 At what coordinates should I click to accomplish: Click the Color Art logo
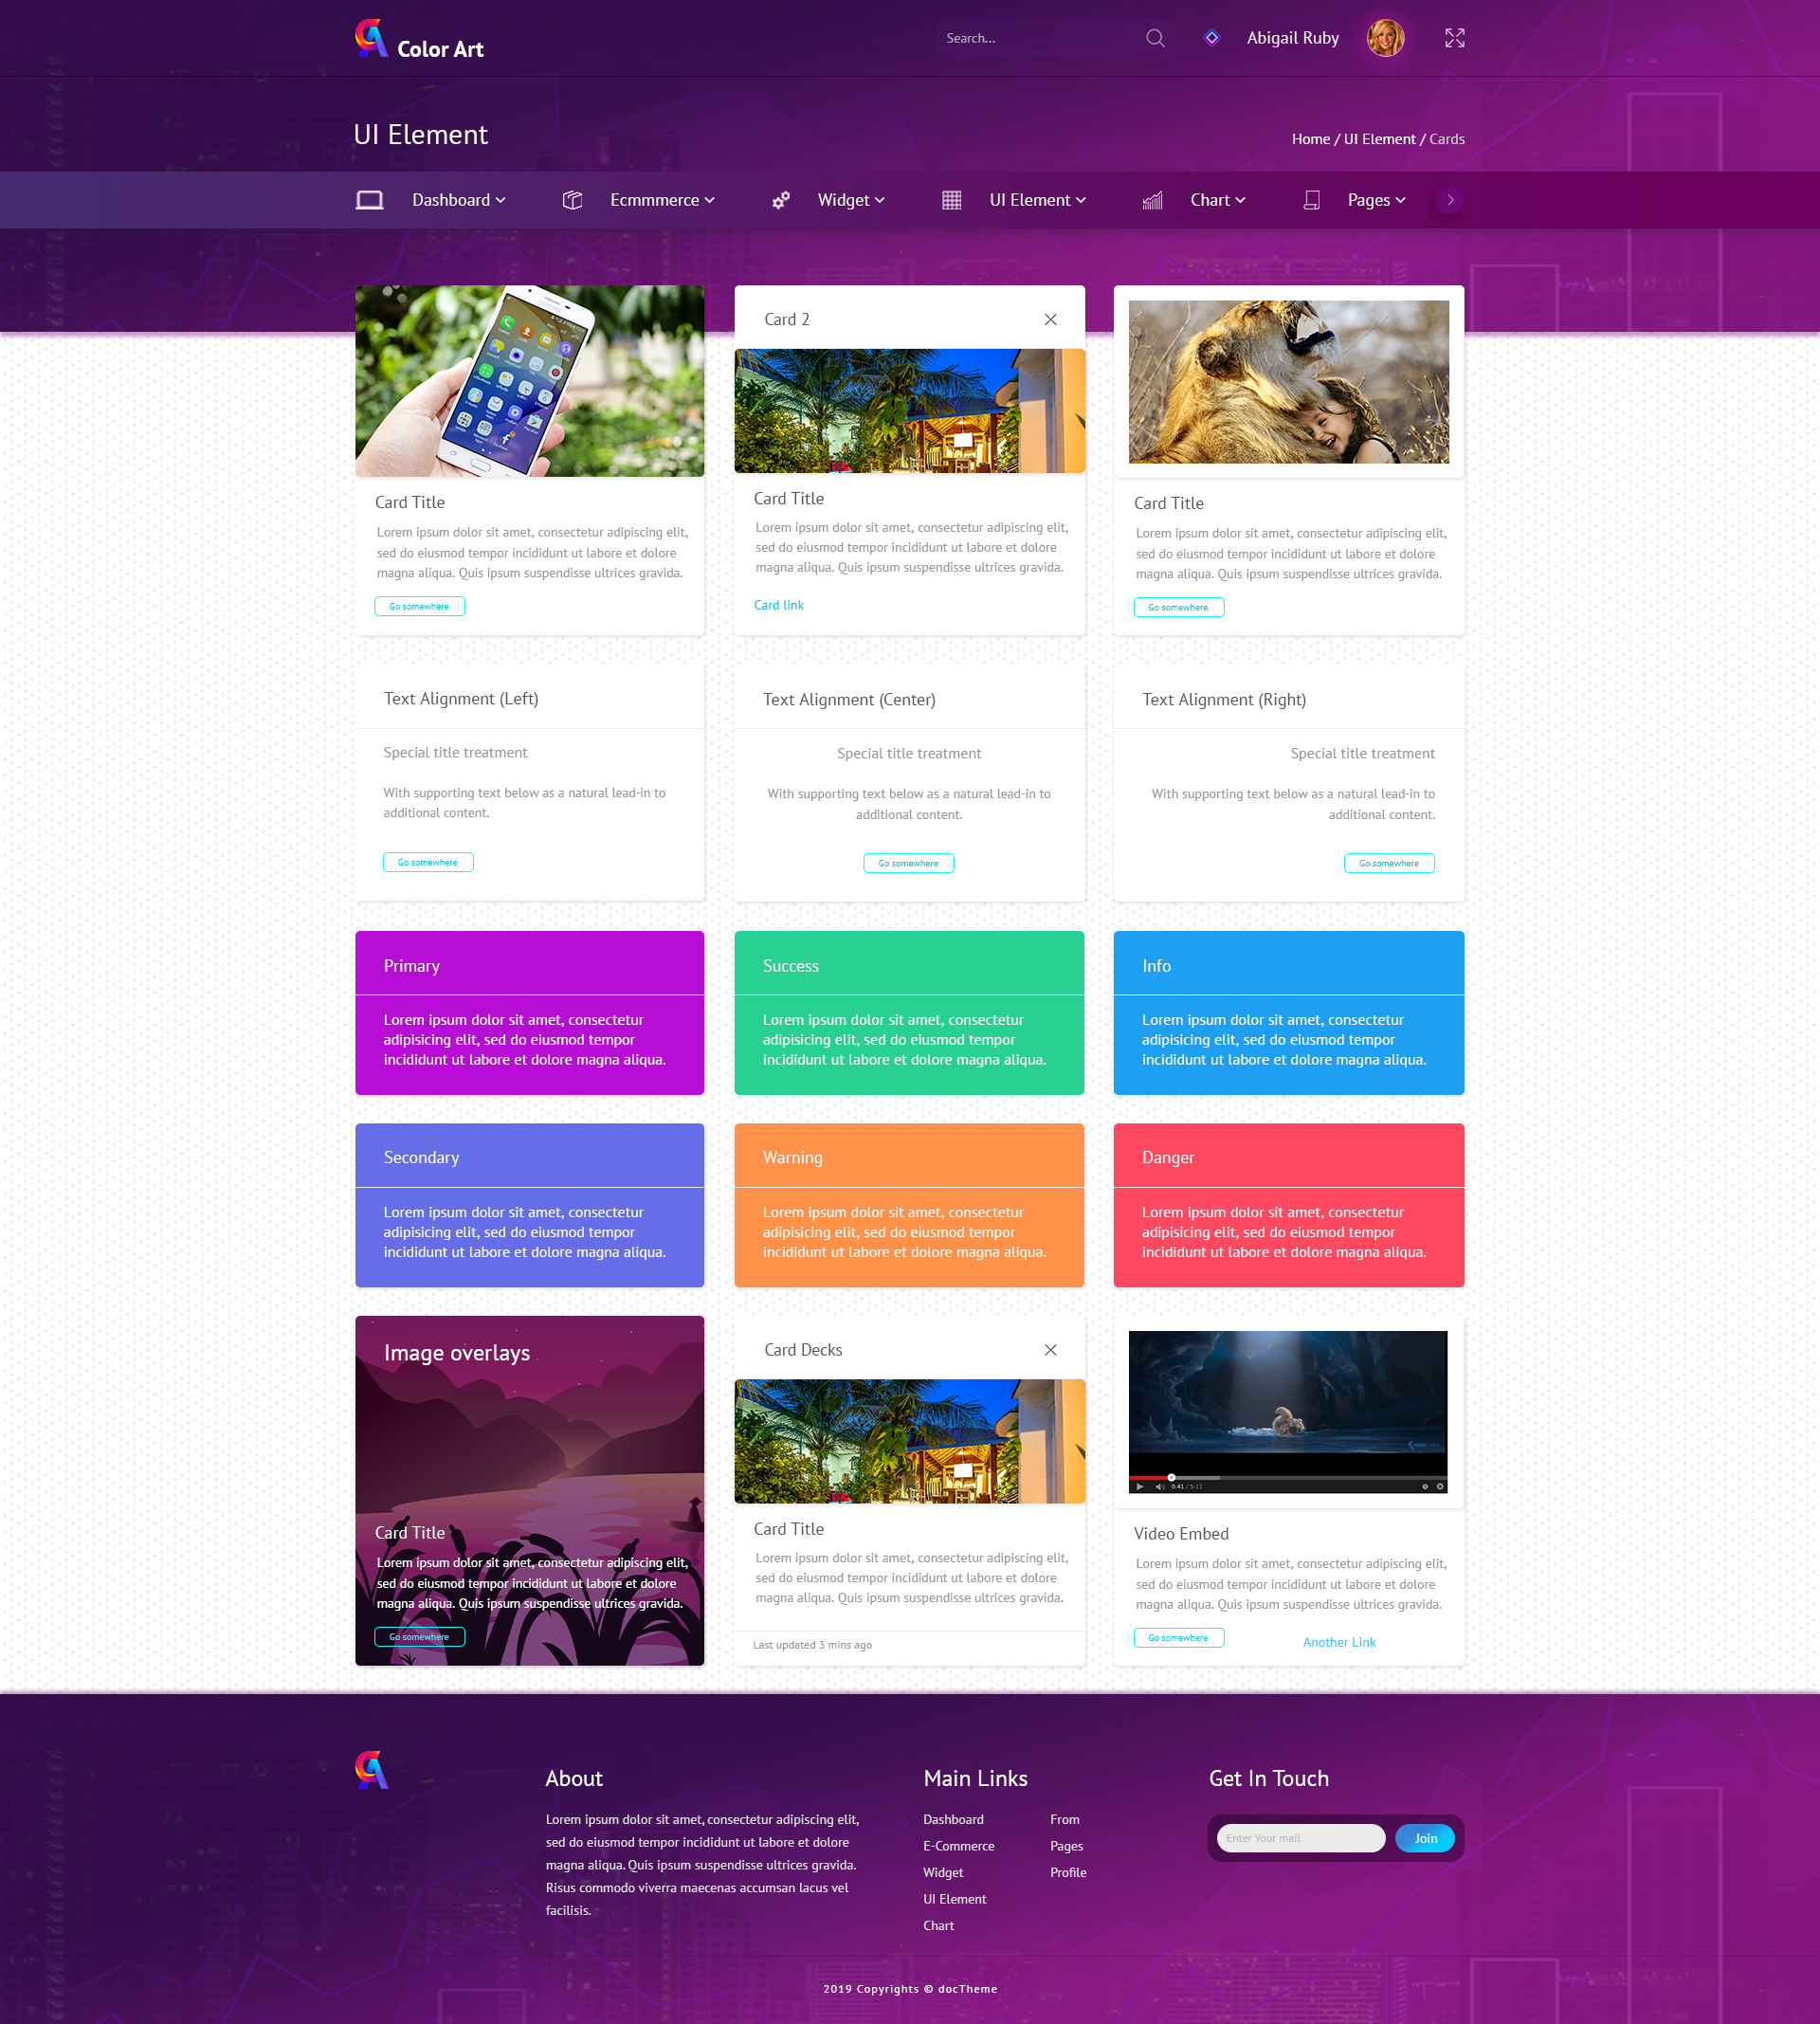419,40
